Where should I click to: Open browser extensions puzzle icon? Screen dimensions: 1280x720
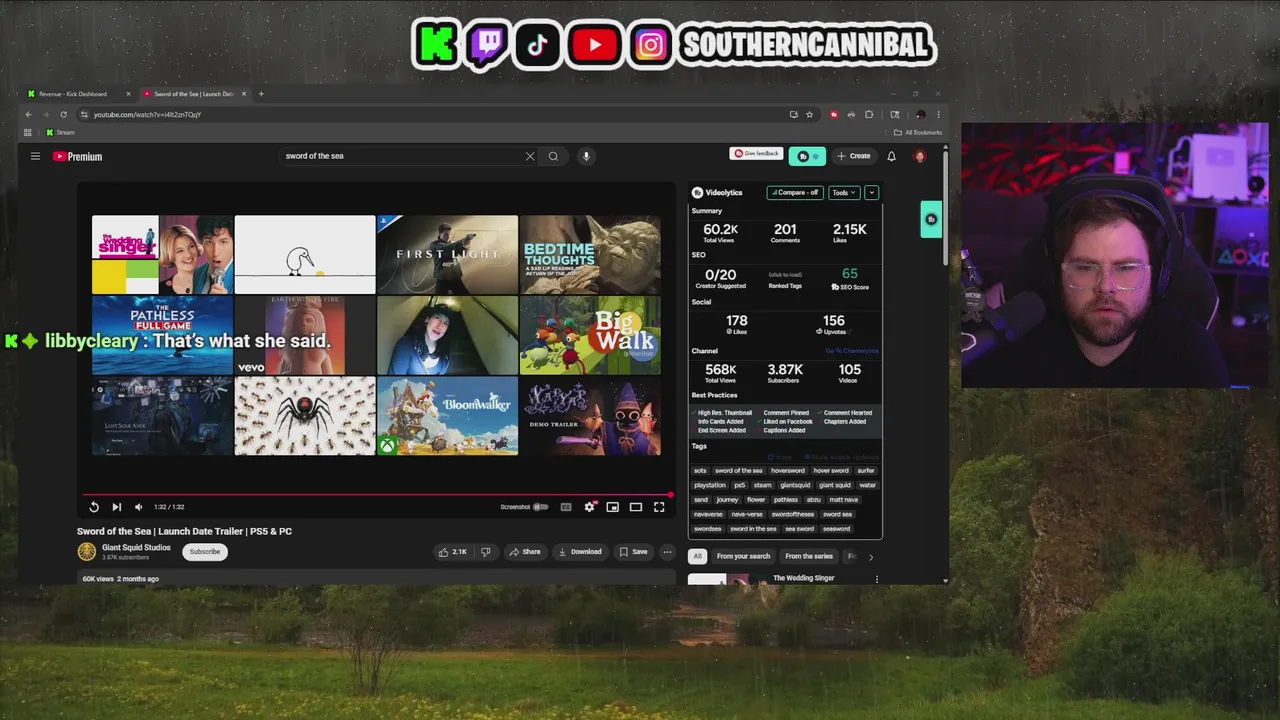[869, 115]
